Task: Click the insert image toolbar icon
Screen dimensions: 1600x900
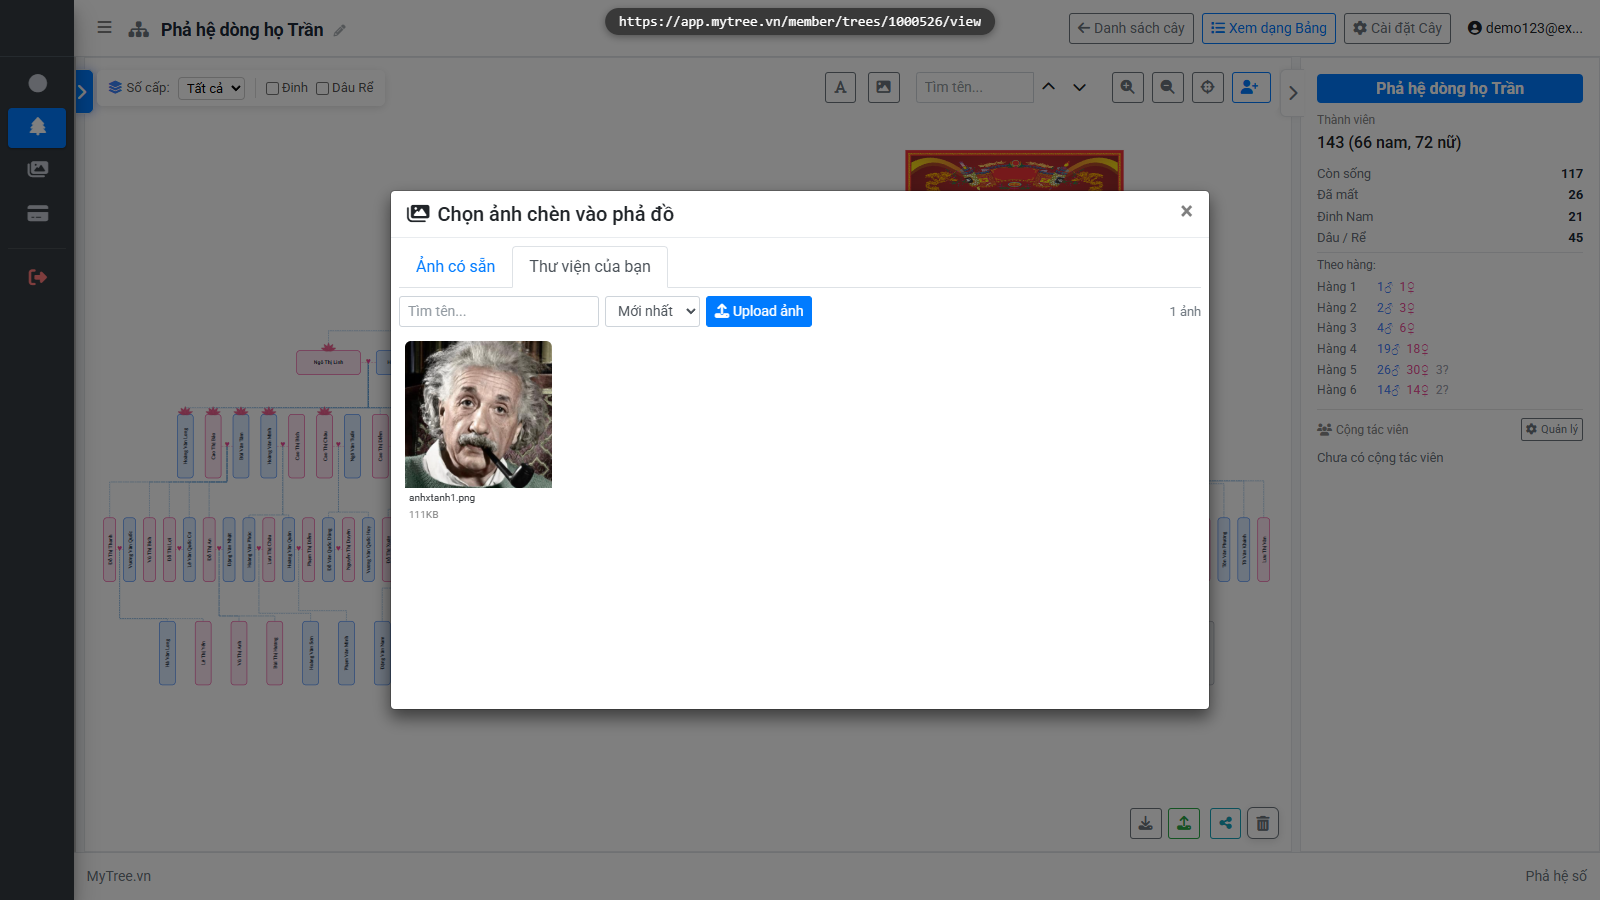Action: [884, 87]
